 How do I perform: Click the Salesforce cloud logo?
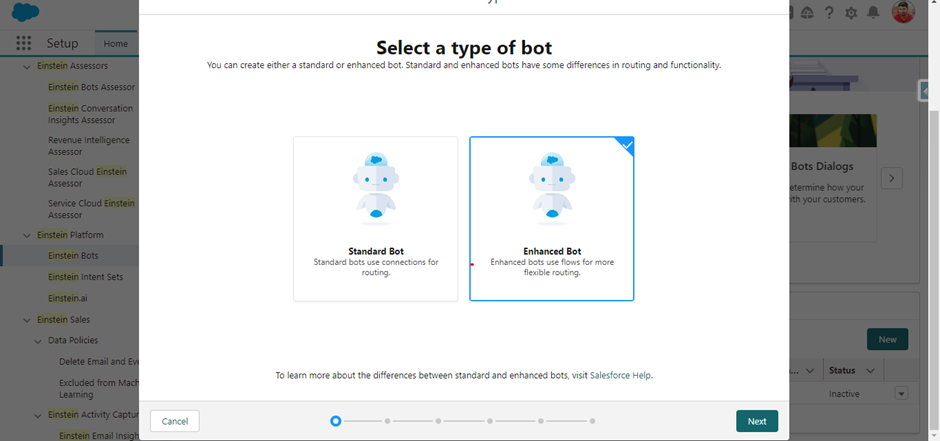pyautogui.click(x=25, y=12)
